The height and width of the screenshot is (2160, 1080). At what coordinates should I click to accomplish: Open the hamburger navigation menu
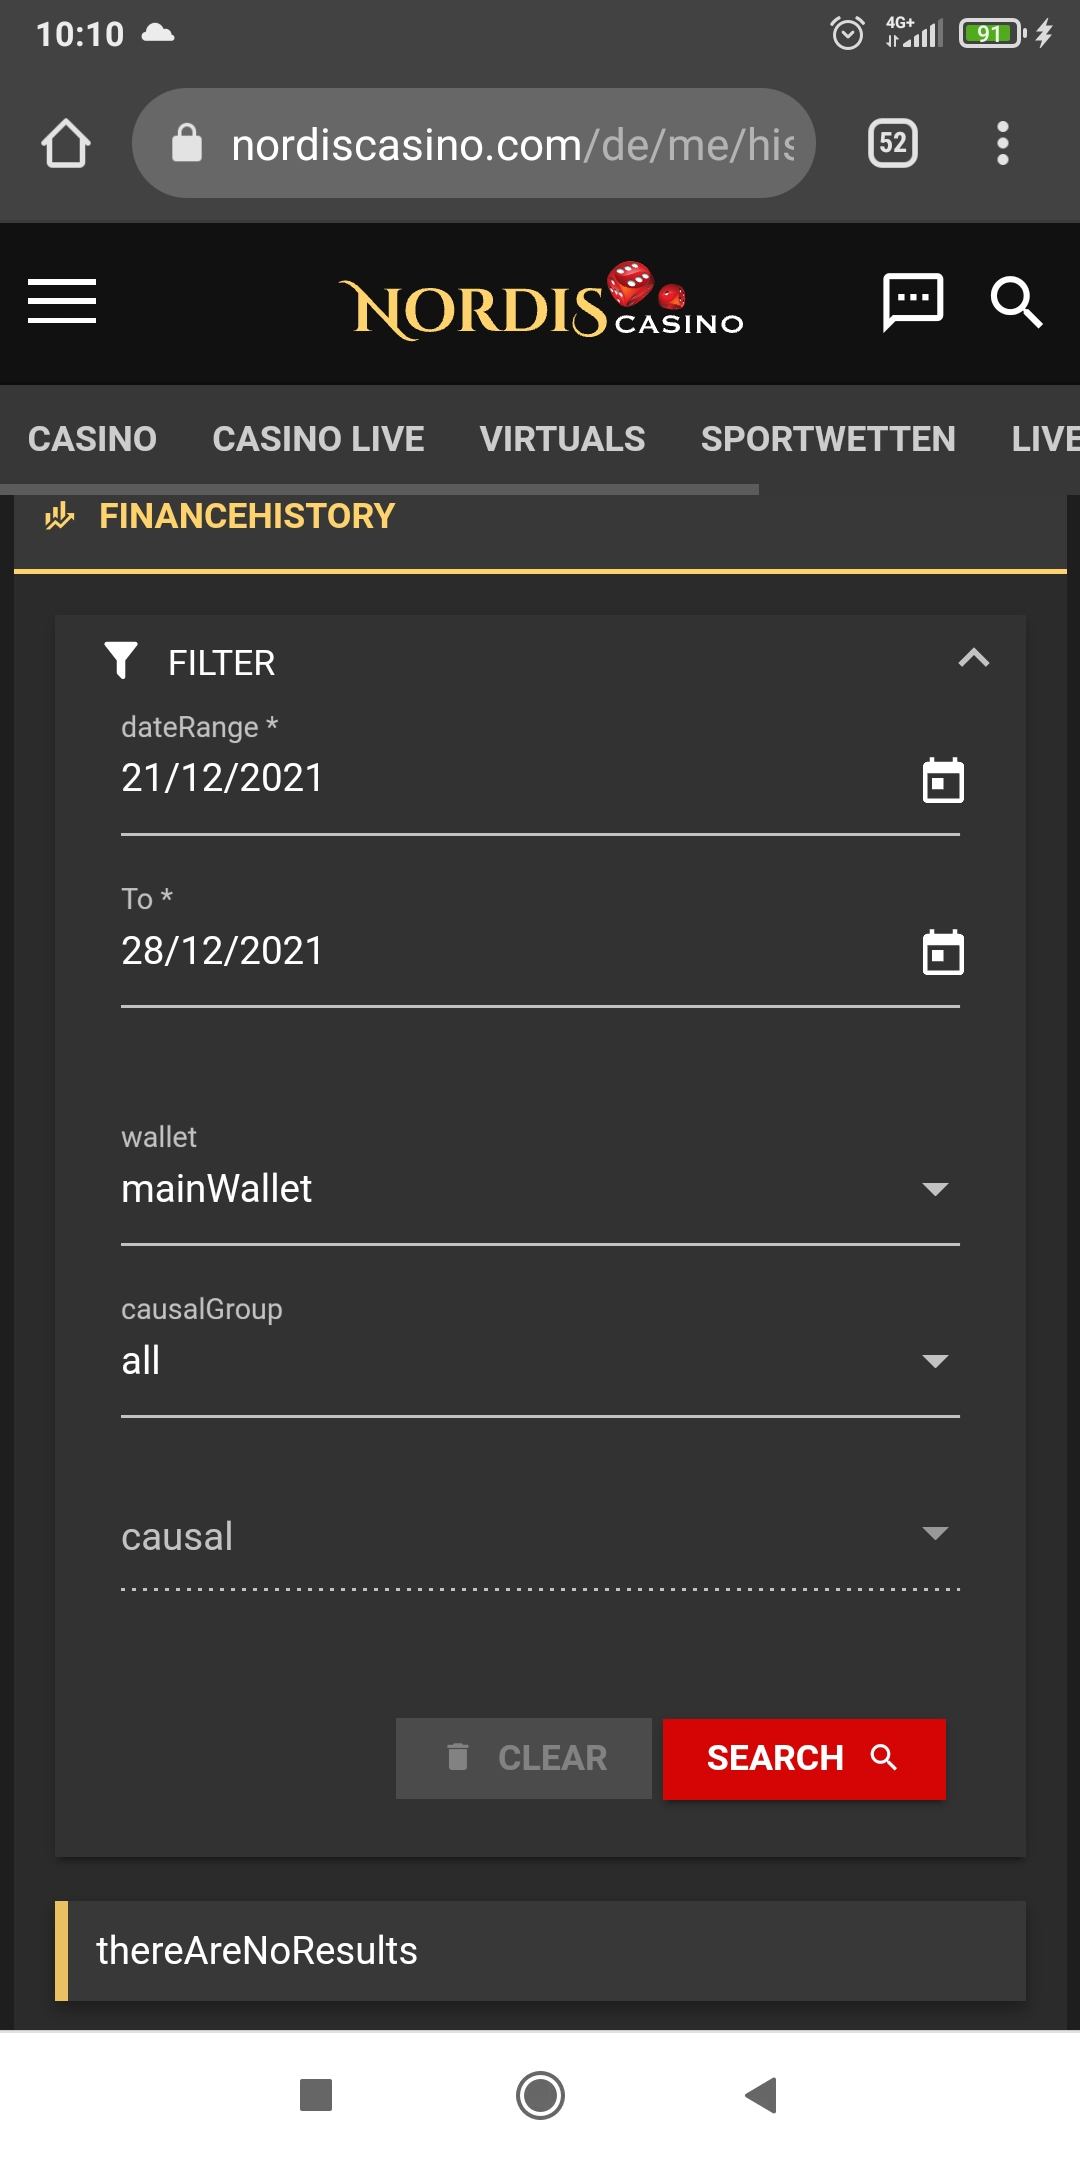click(62, 301)
